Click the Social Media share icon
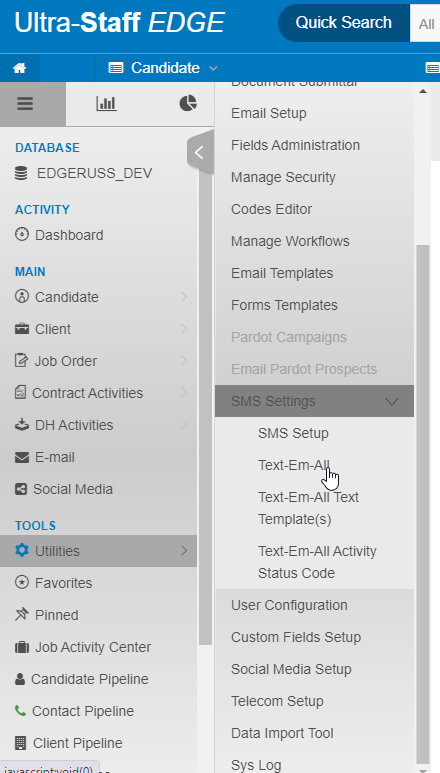This screenshot has width=440, height=773. [21, 489]
